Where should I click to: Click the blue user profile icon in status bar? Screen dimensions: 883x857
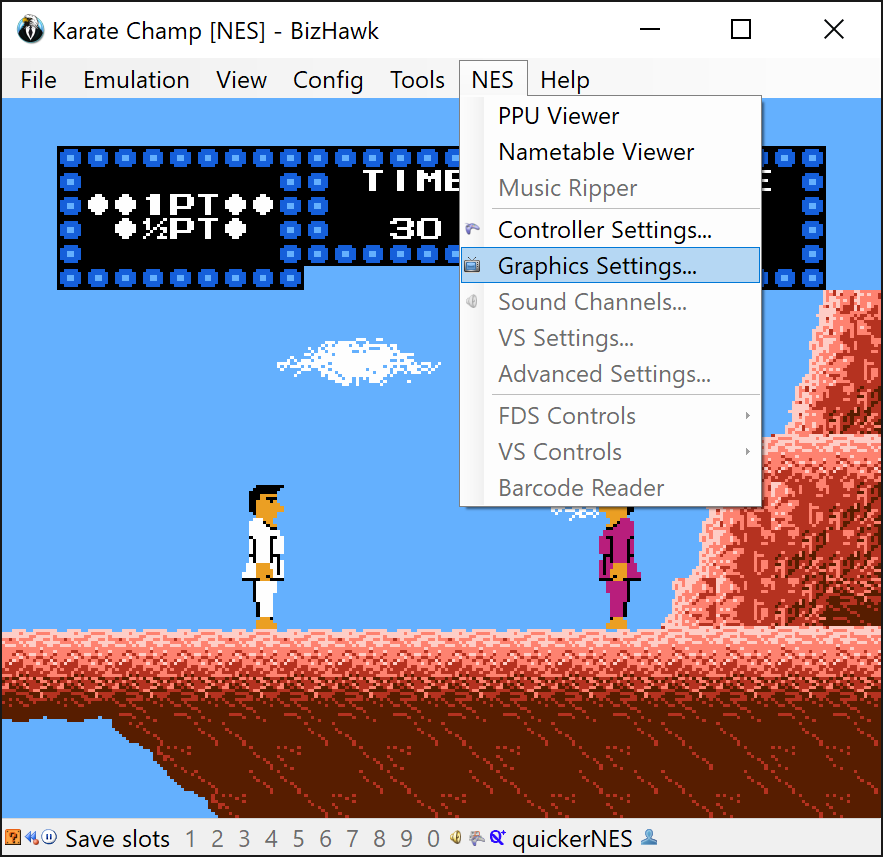(649, 837)
